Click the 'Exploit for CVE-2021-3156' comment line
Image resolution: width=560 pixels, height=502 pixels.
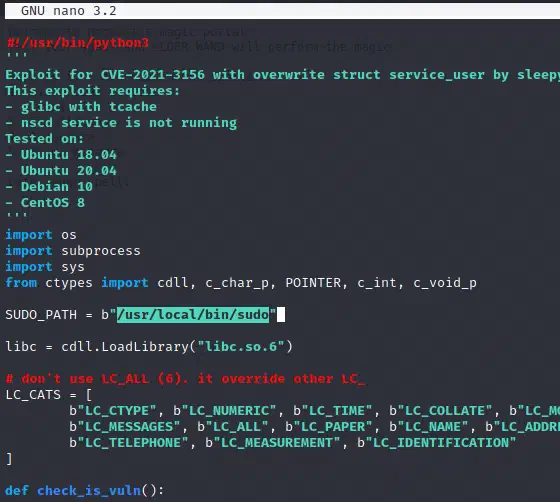282,75
